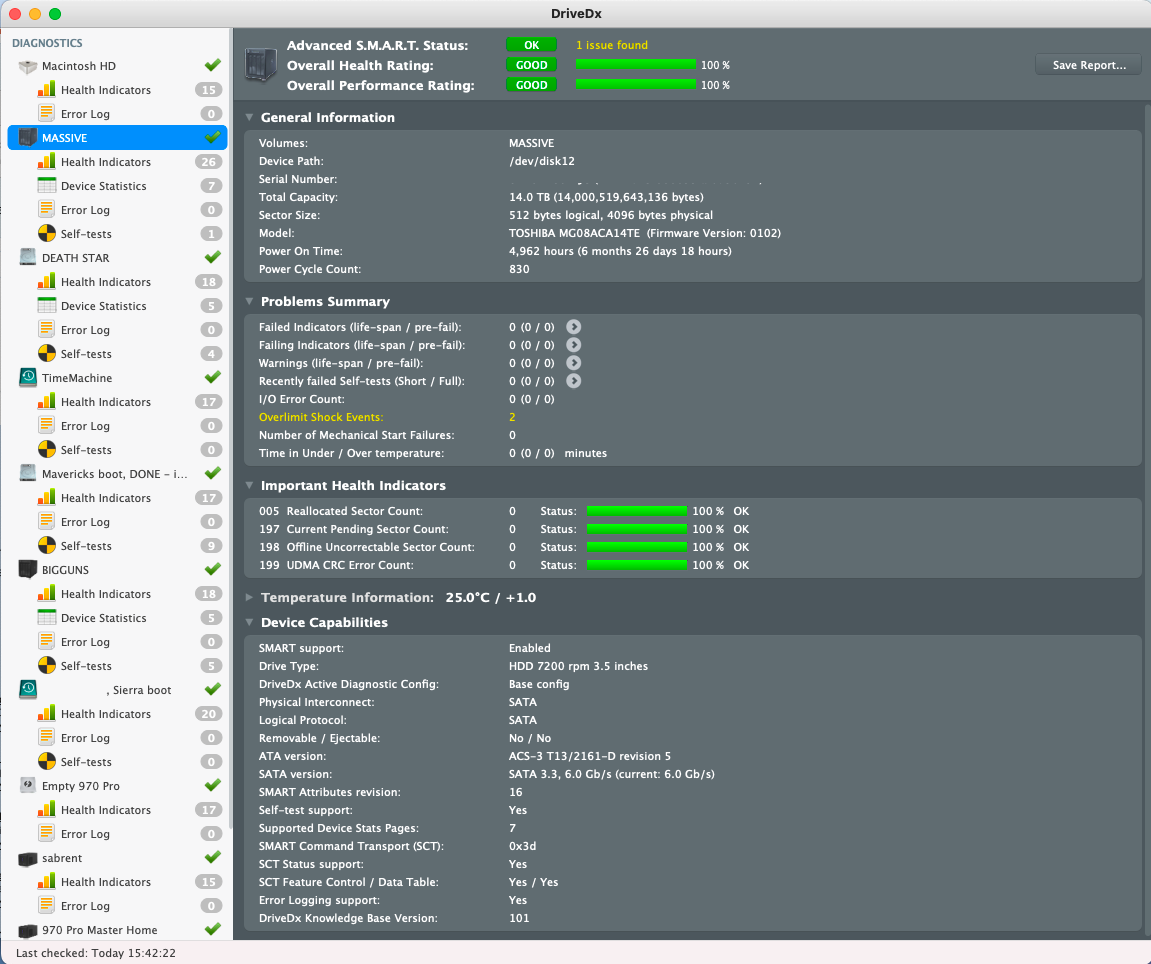Open Error Log row under Mavericks boot
The width and height of the screenshot is (1151, 964).
pos(117,522)
